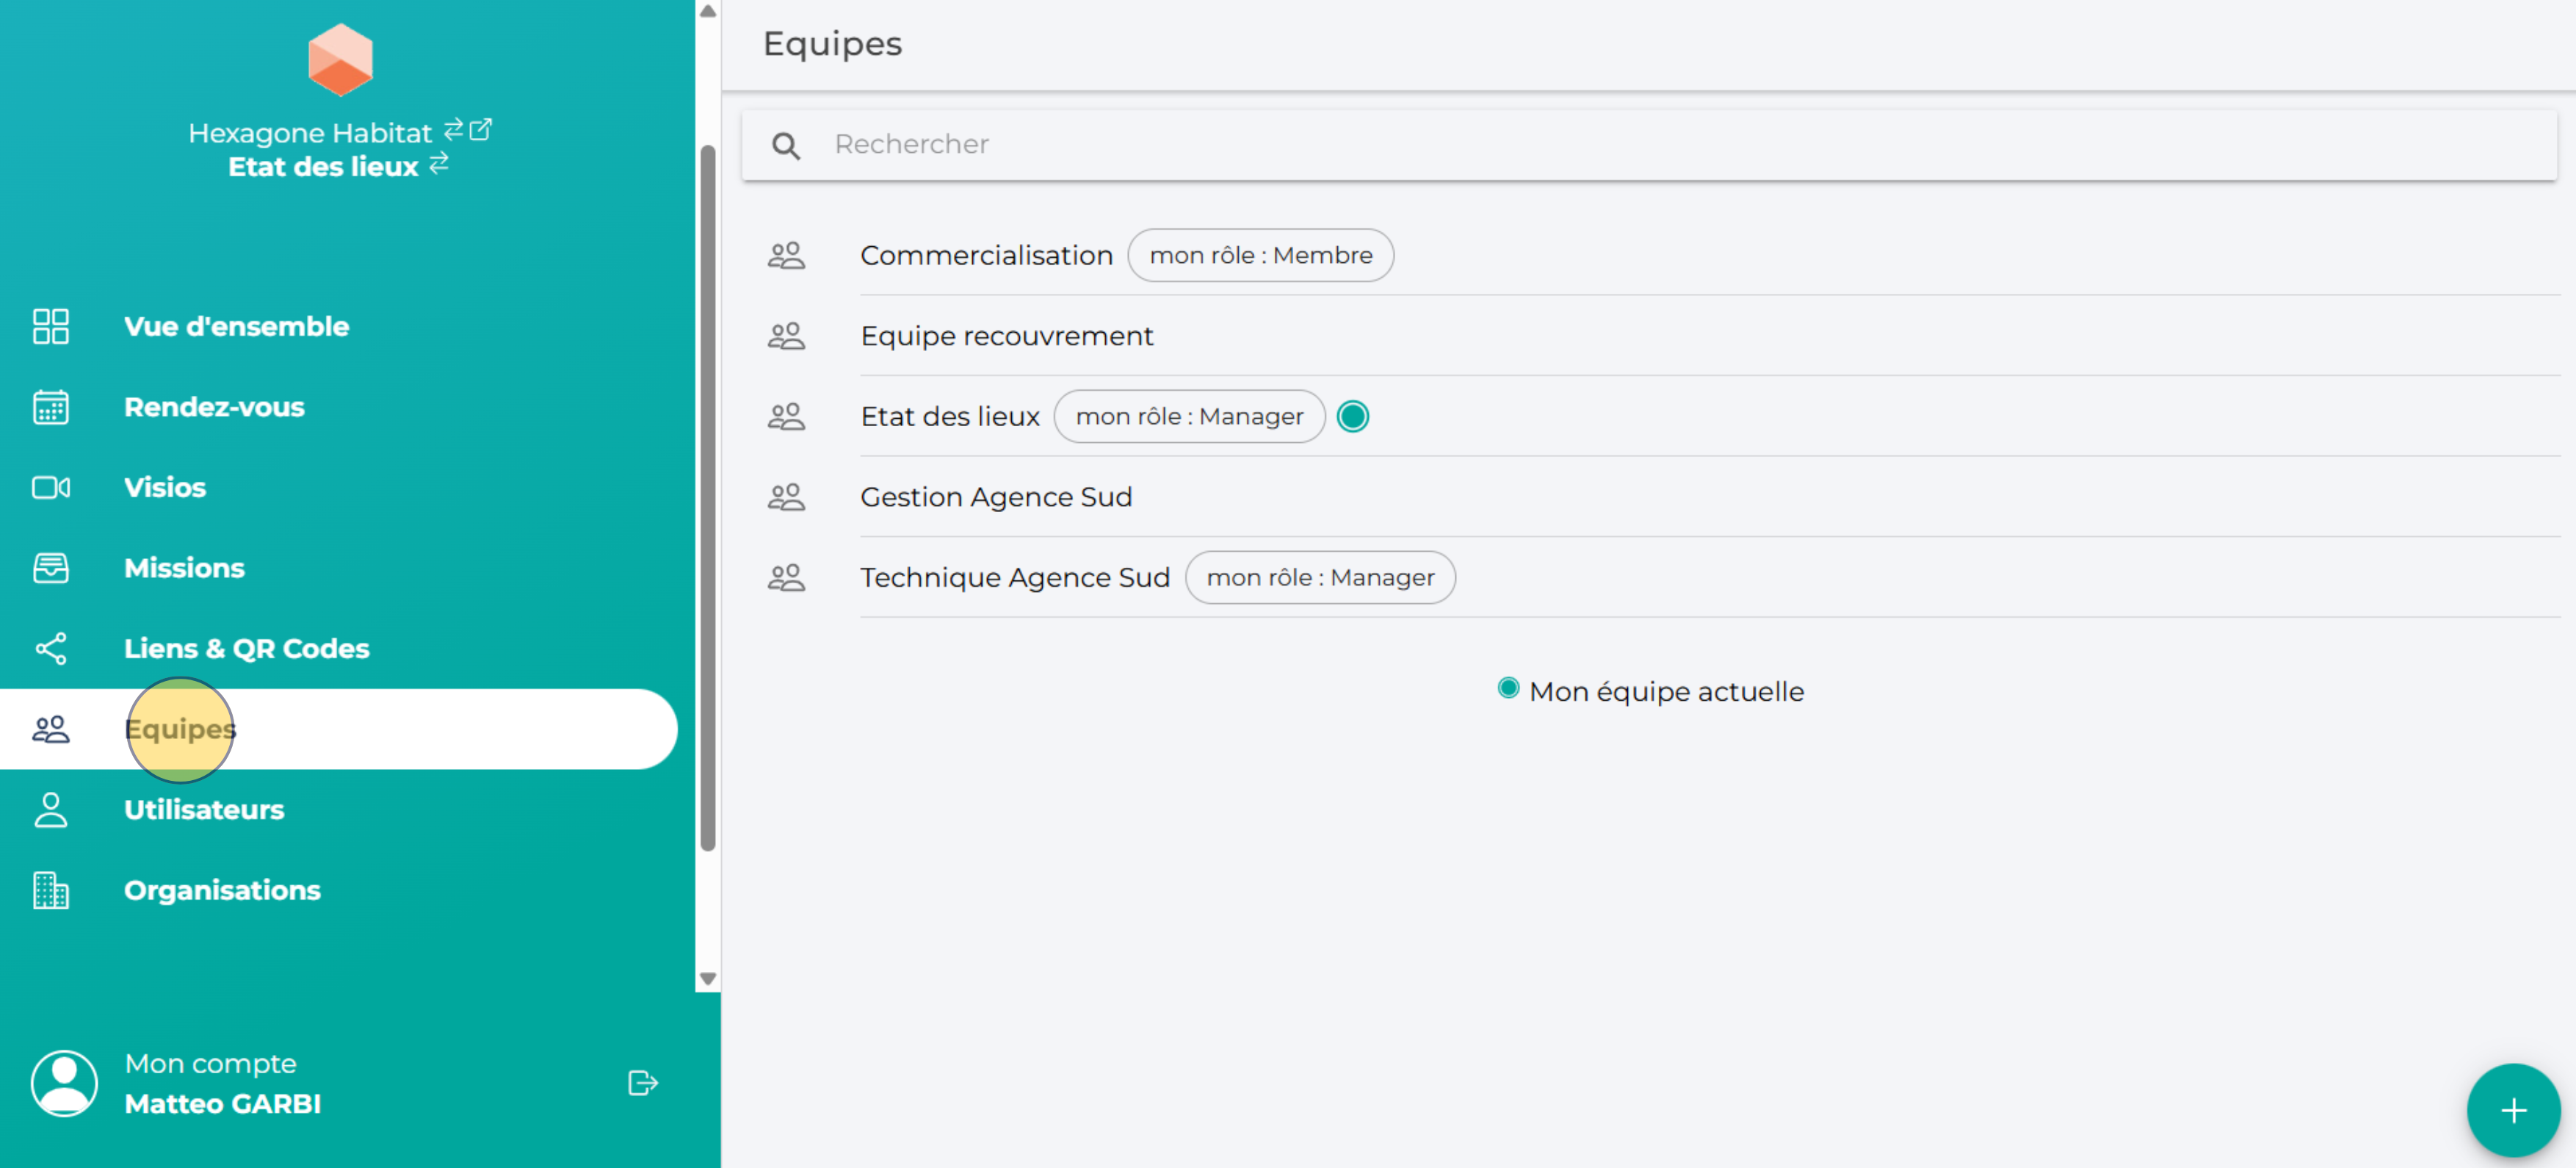Click the Visios camera icon in sidebar
This screenshot has width=2576, height=1168.
click(51, 488)
